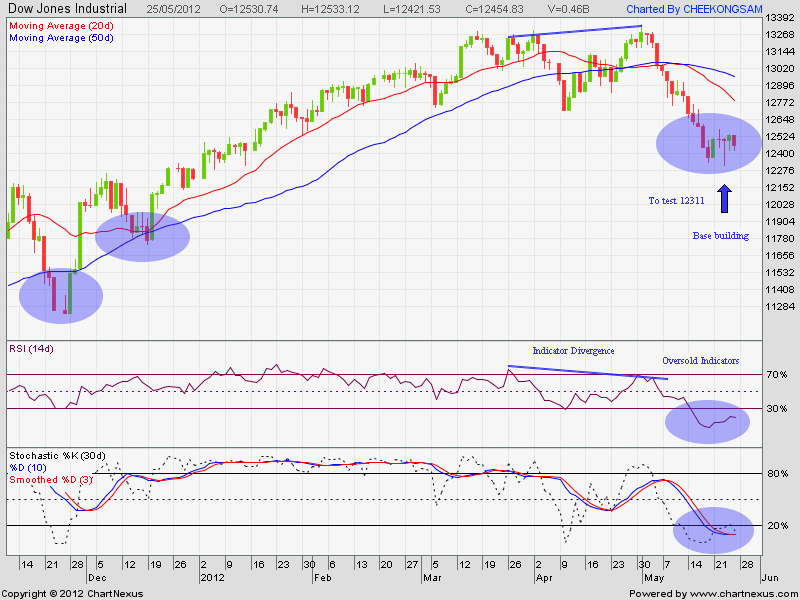The height and width of the screenshot is (600, 800).
Task: Click the 'Feb' month label on time axis
Action: pyautogui.click(x=322, y=578)
